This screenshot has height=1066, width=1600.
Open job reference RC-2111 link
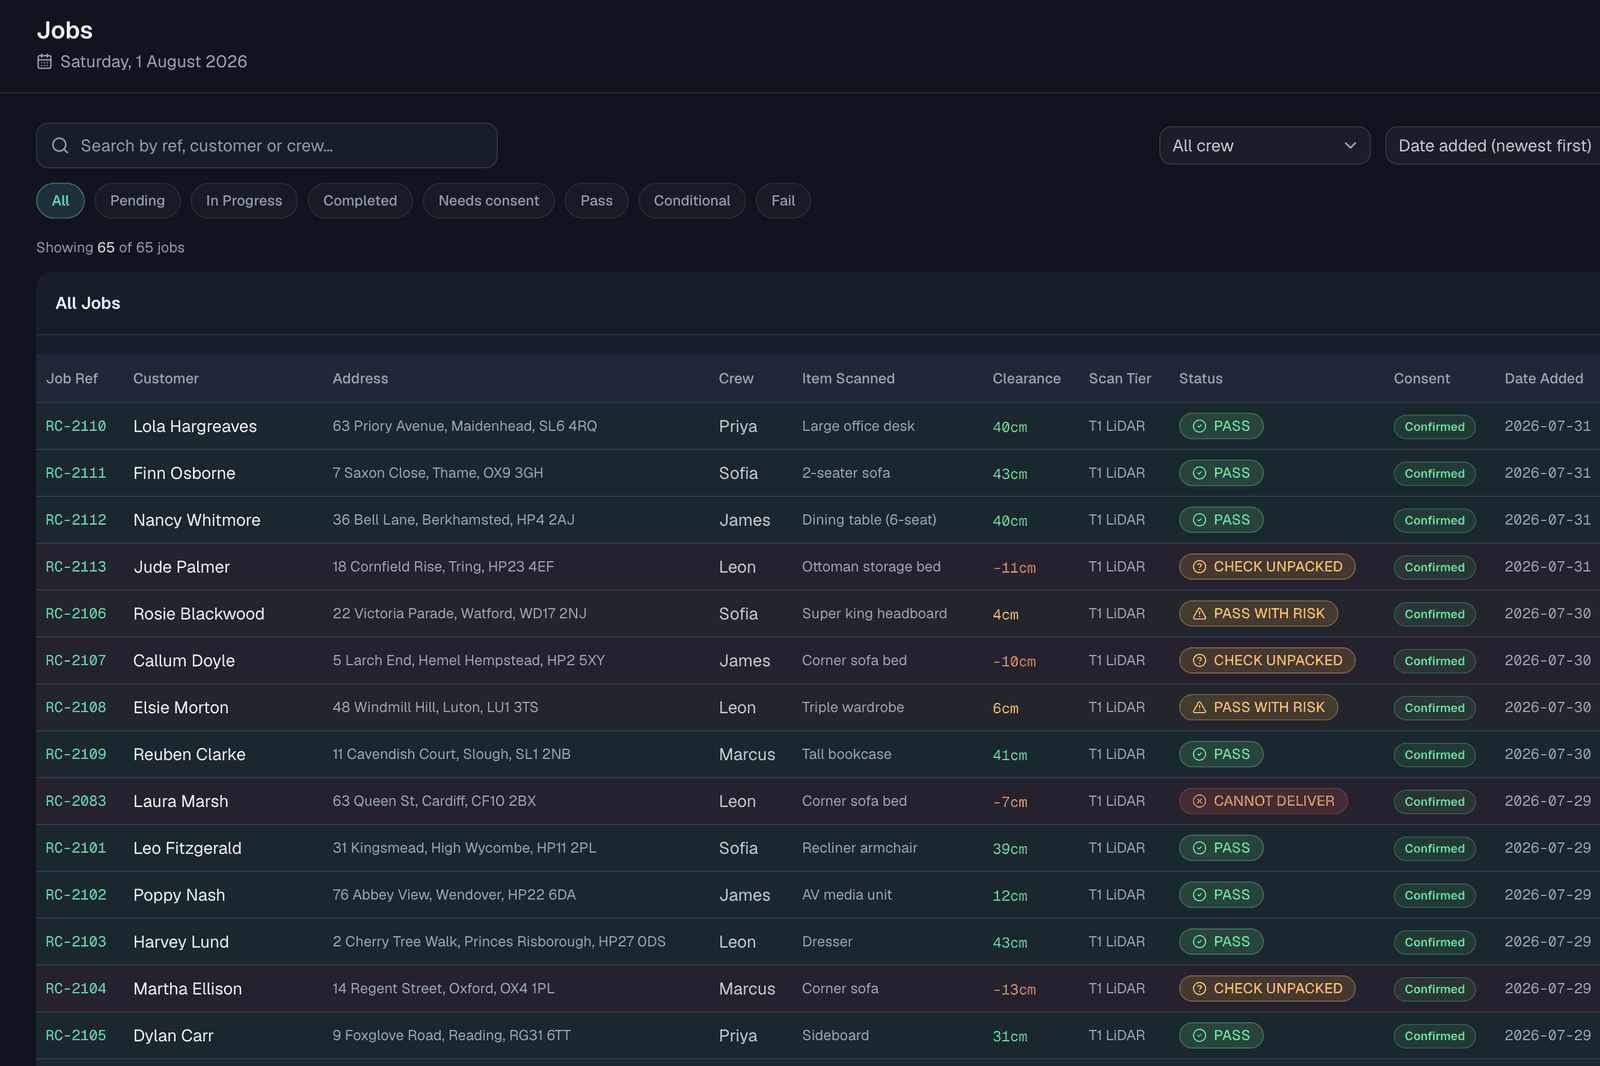coord(76,473)
